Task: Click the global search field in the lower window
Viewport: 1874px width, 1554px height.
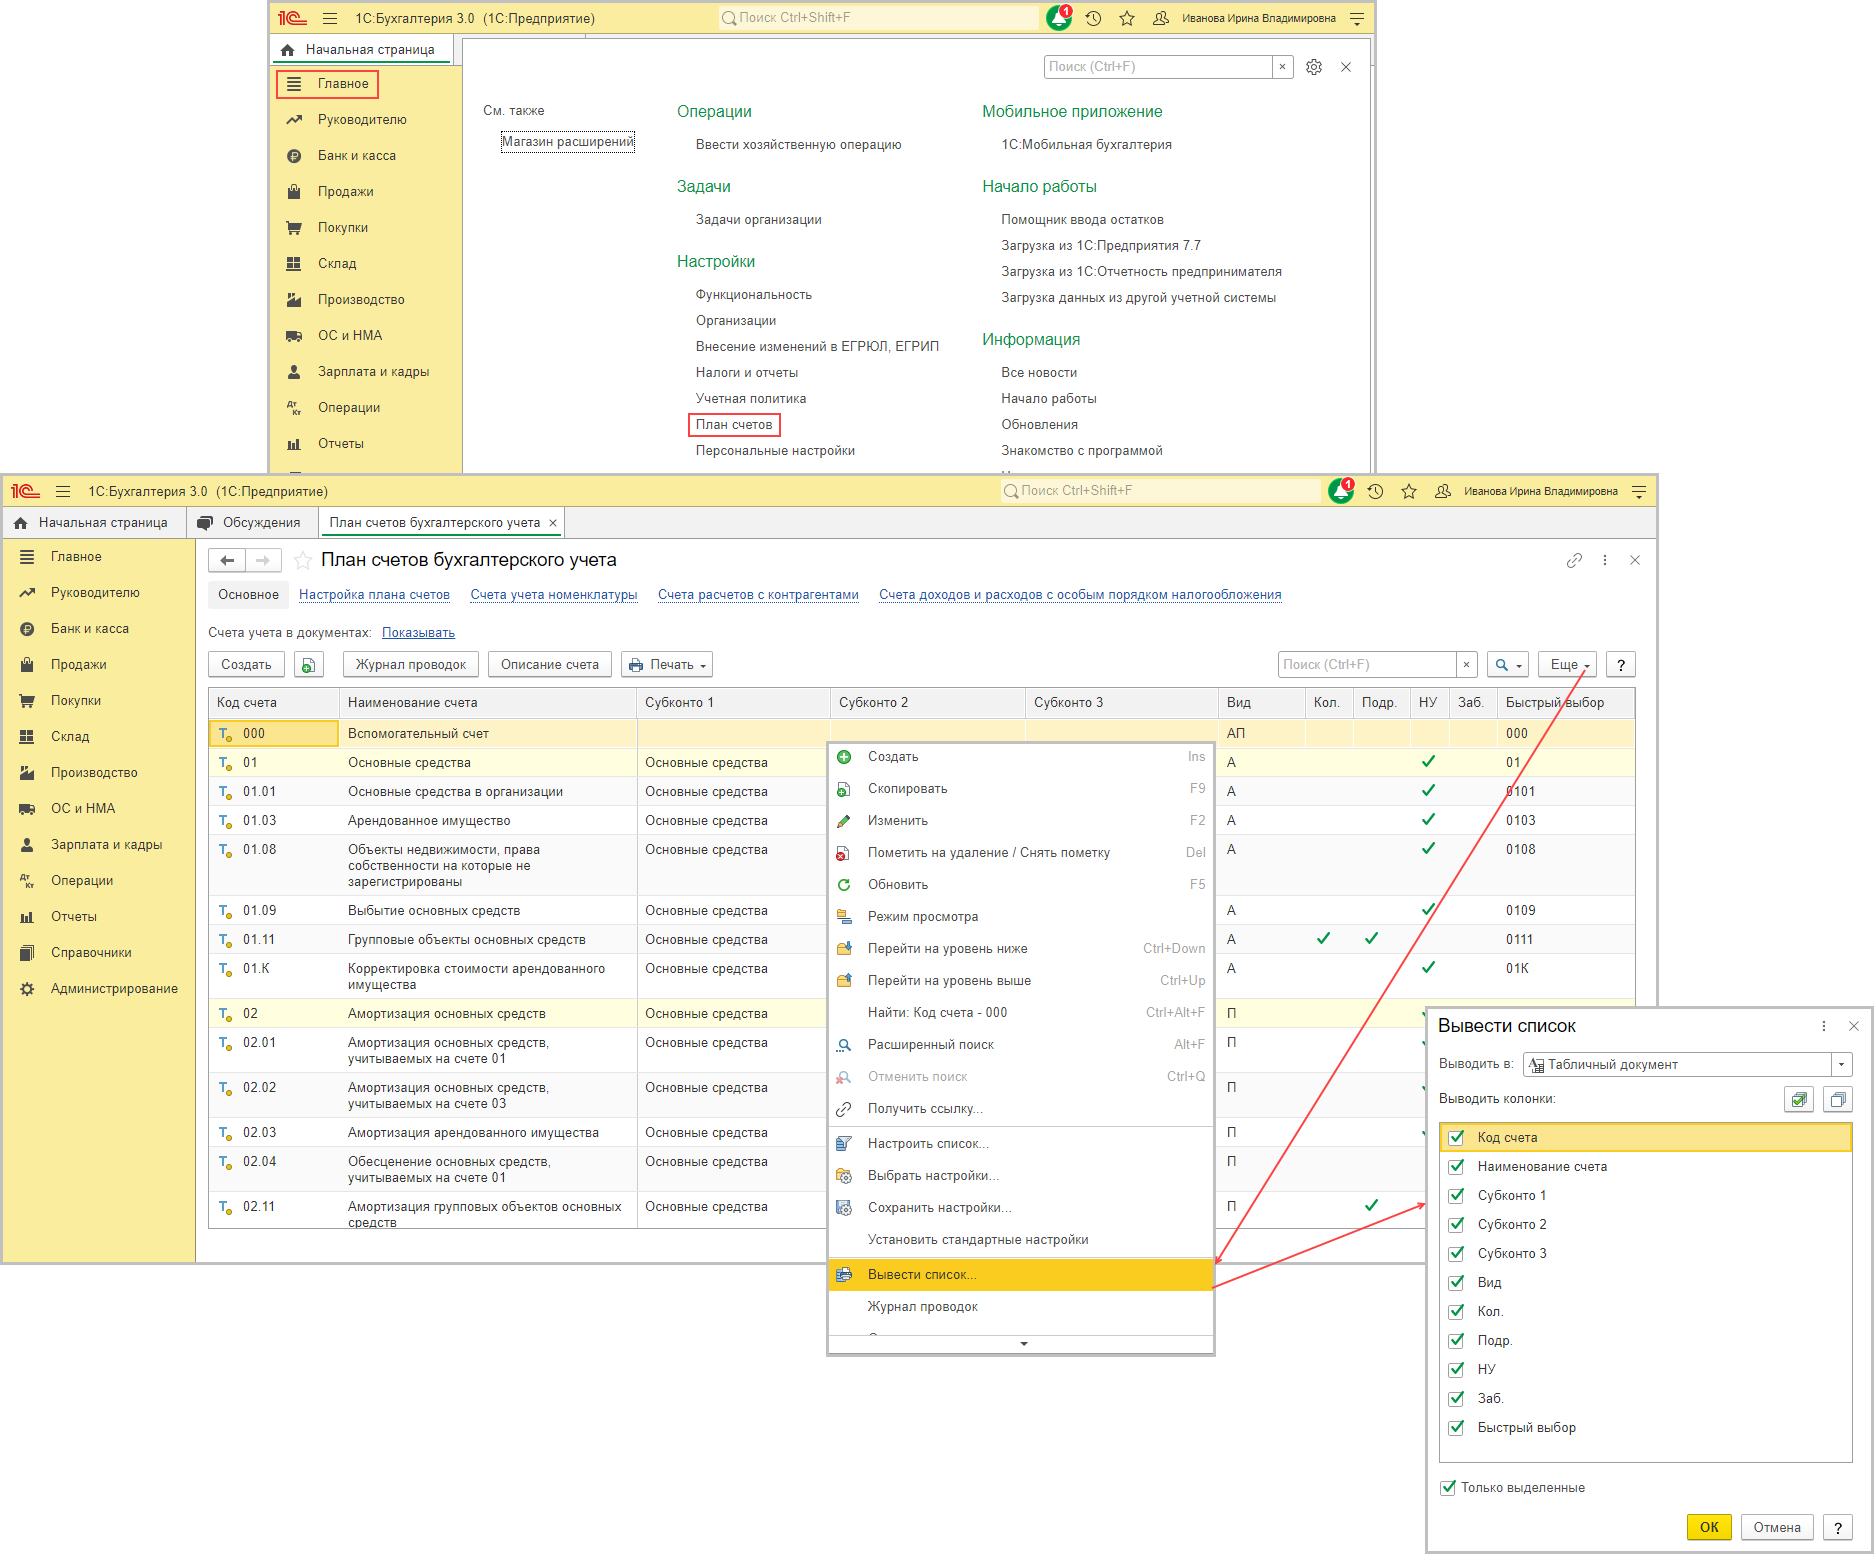Action: click(1161, 491)
